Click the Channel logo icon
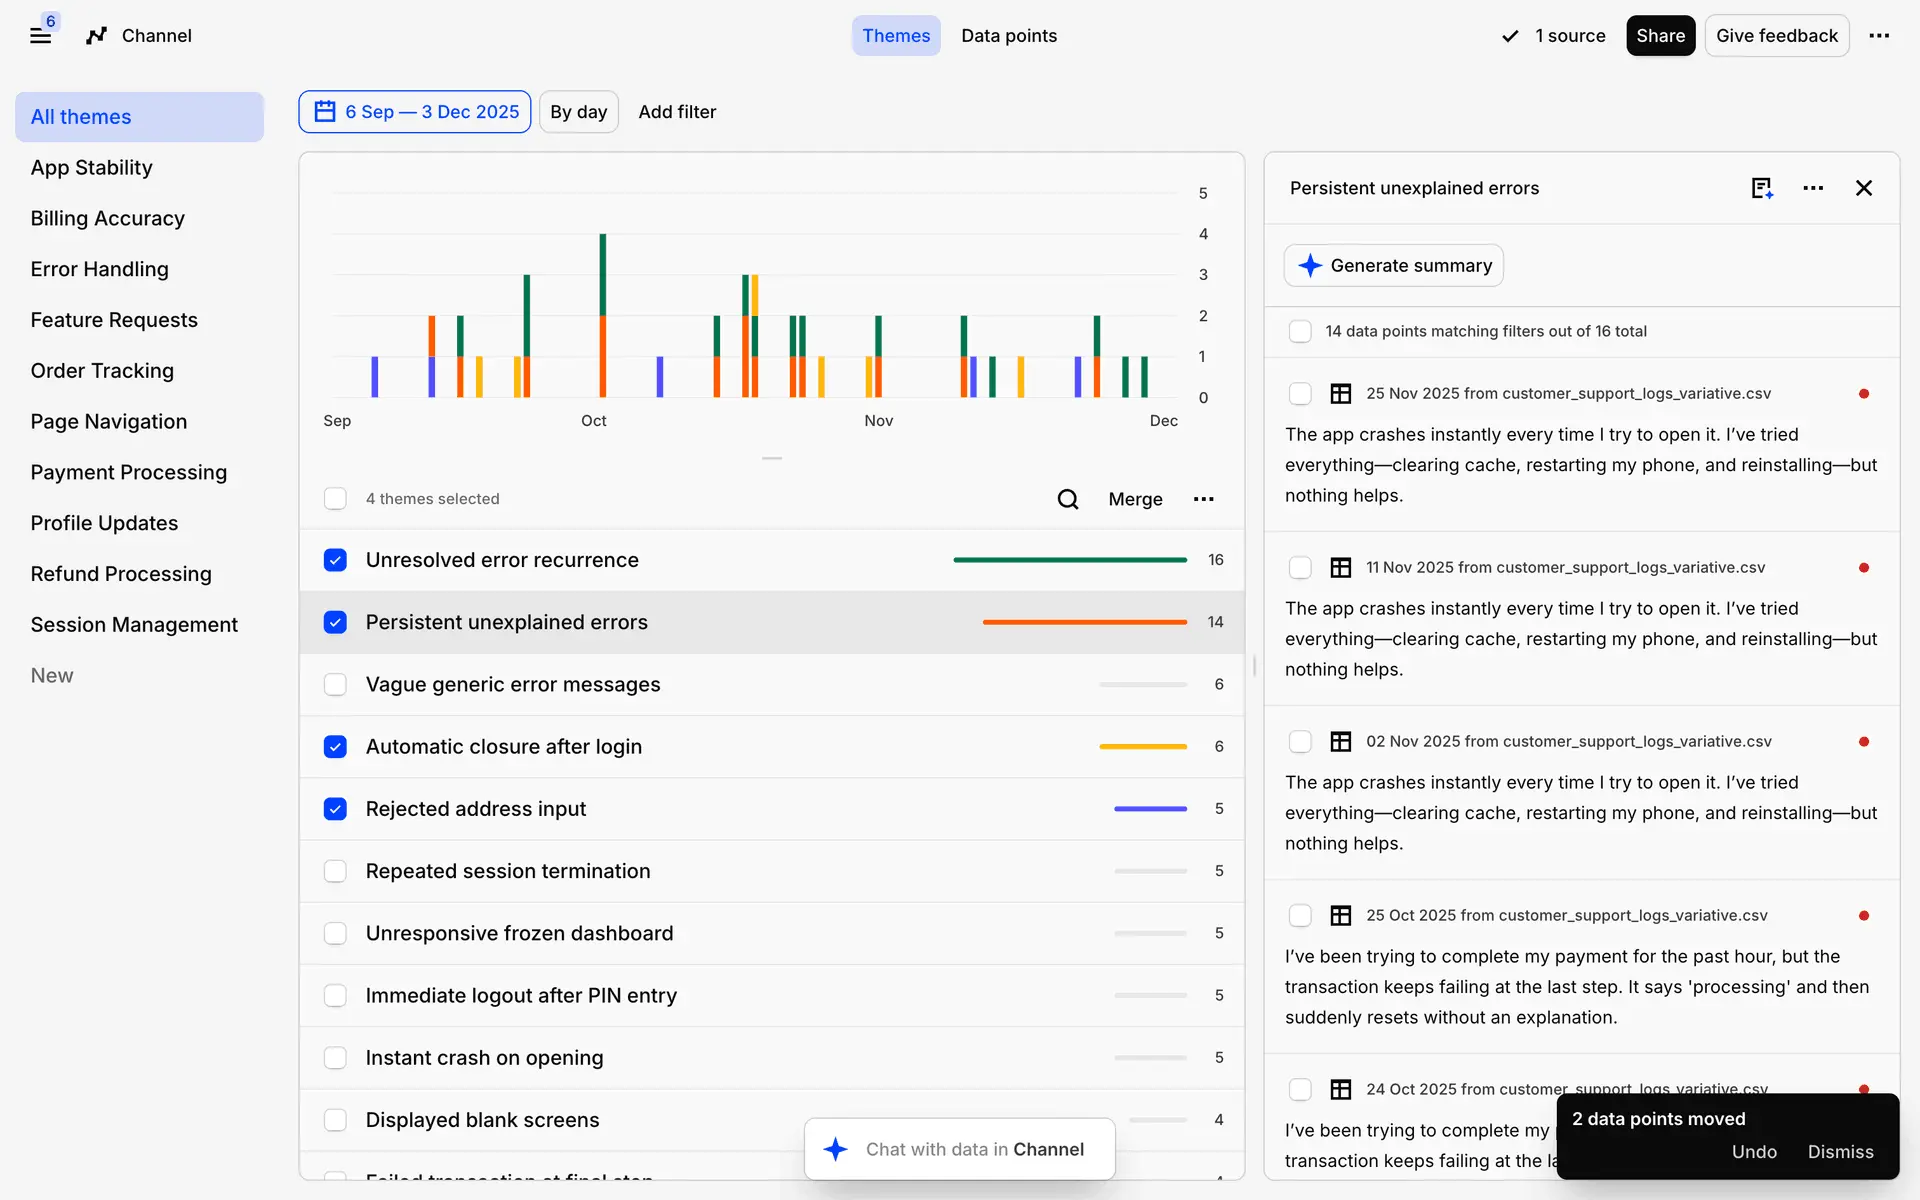The height and width of the screenshot is (1200, 1920). pos(96,36)
